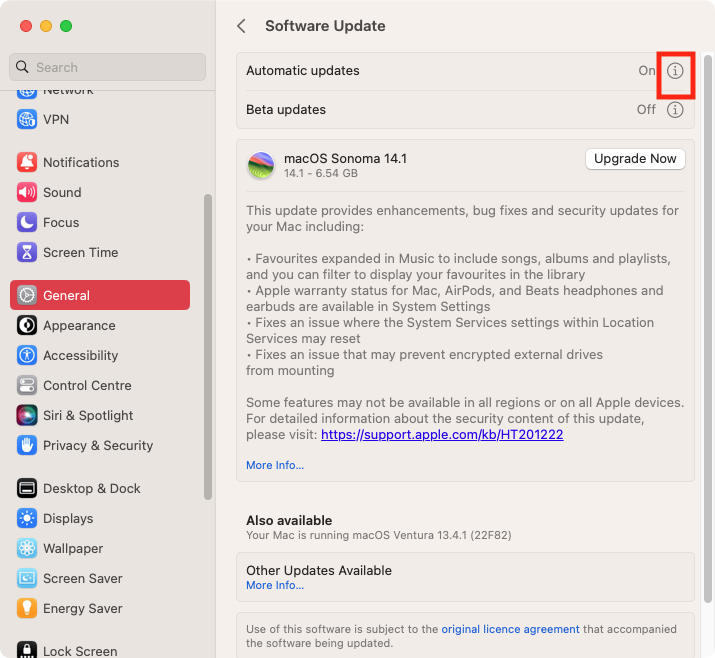Select Focus in the sidebar
The height and width of the screenshot is (658, 715).
(x=100, y=223)
